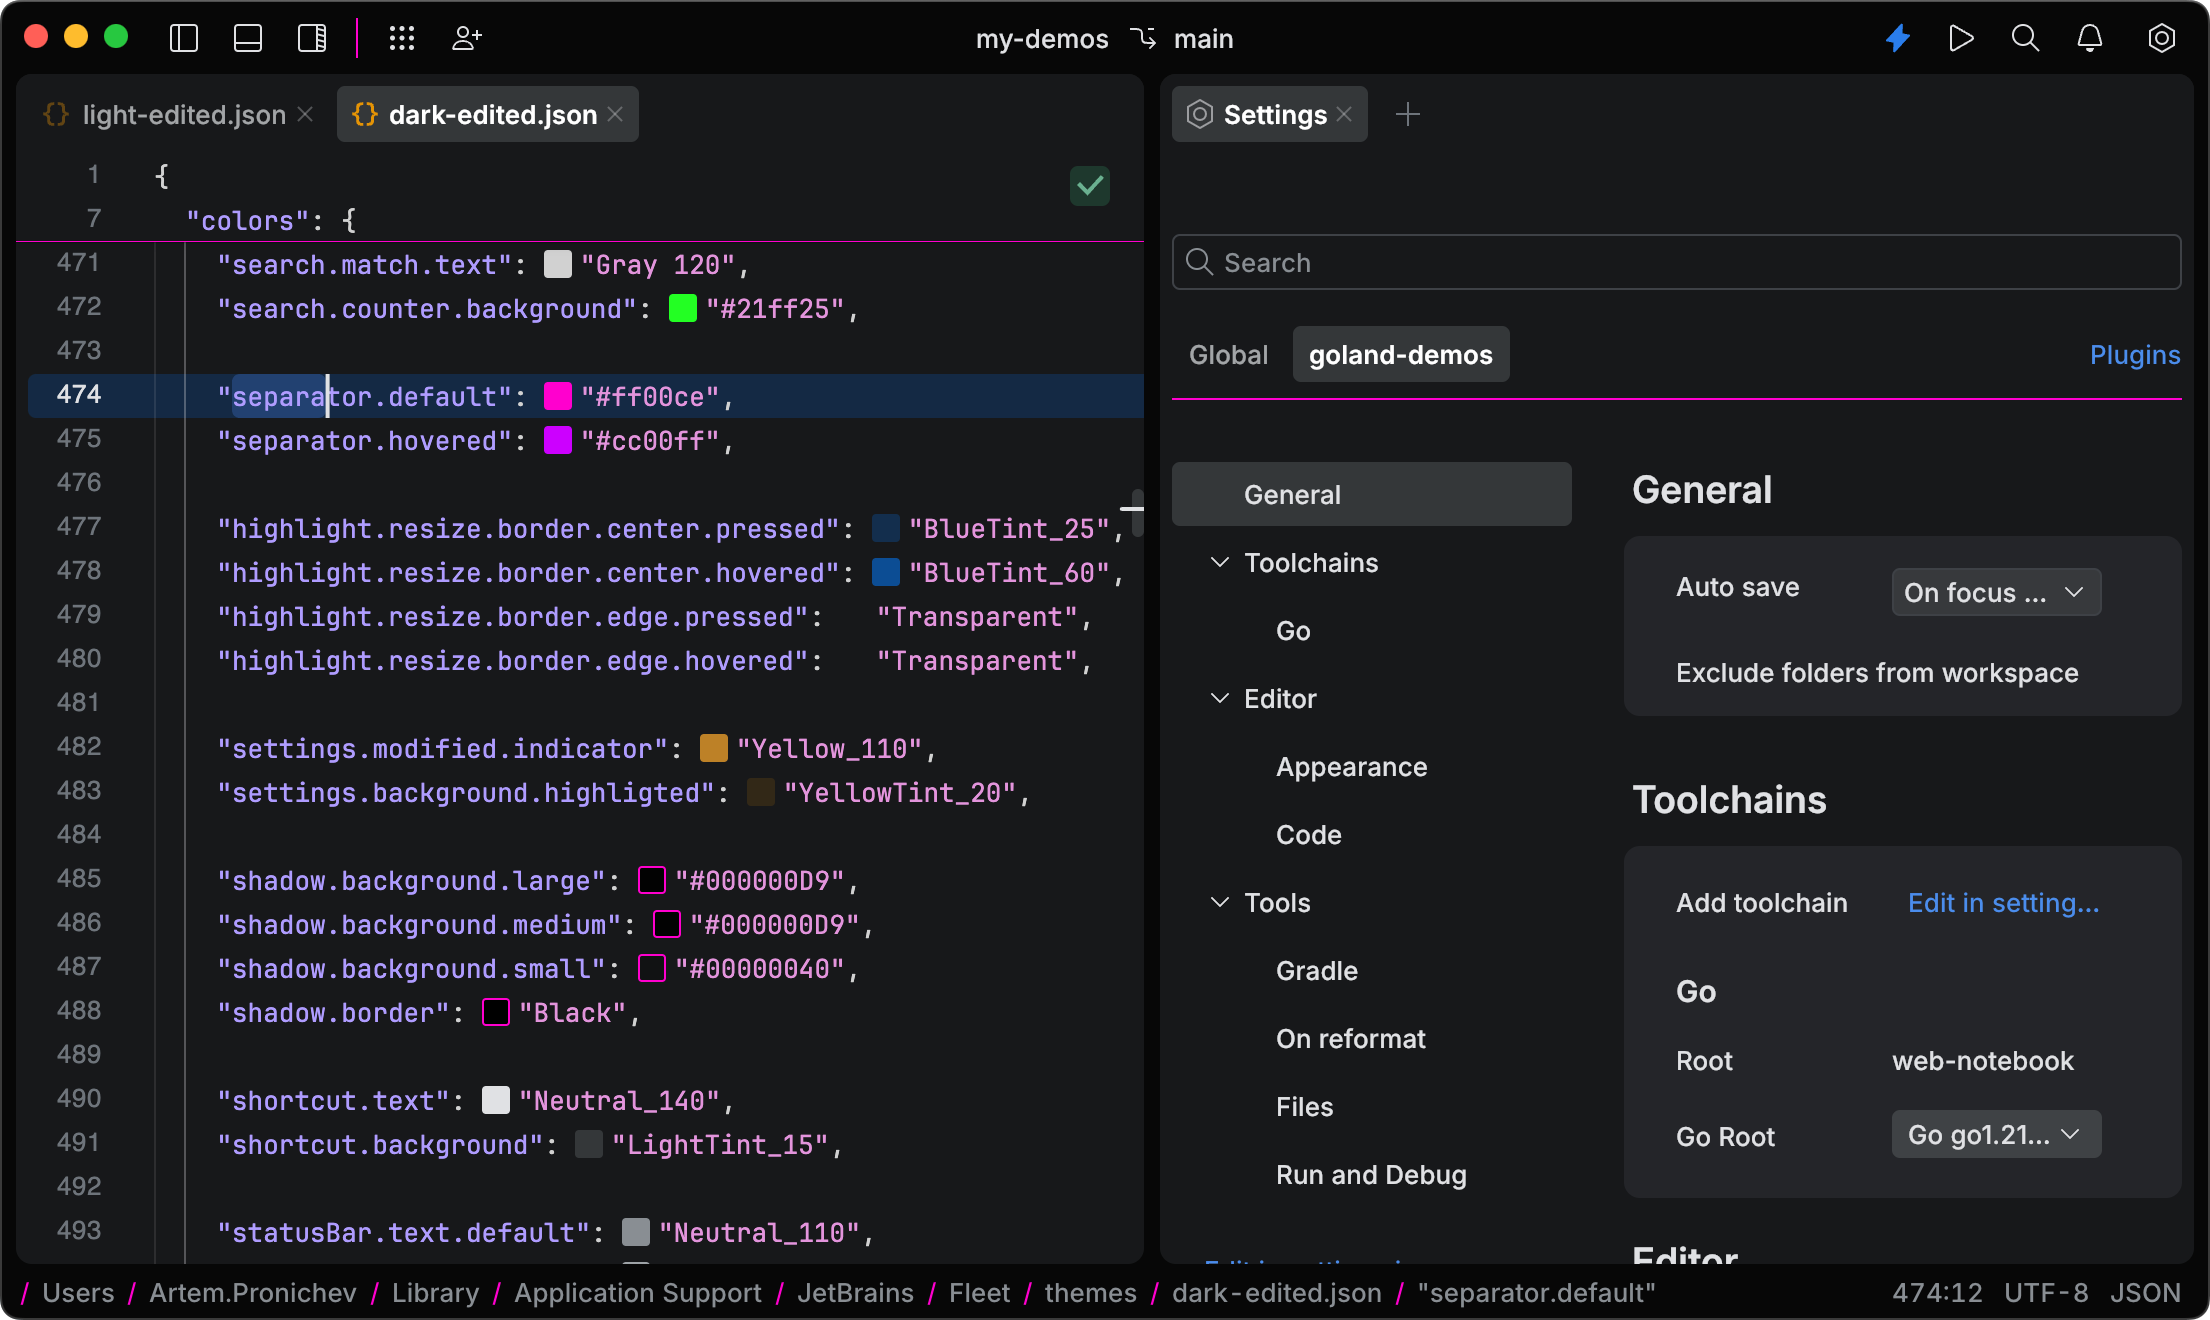Collapse the Toolchains section

[x=1220, y=562]
